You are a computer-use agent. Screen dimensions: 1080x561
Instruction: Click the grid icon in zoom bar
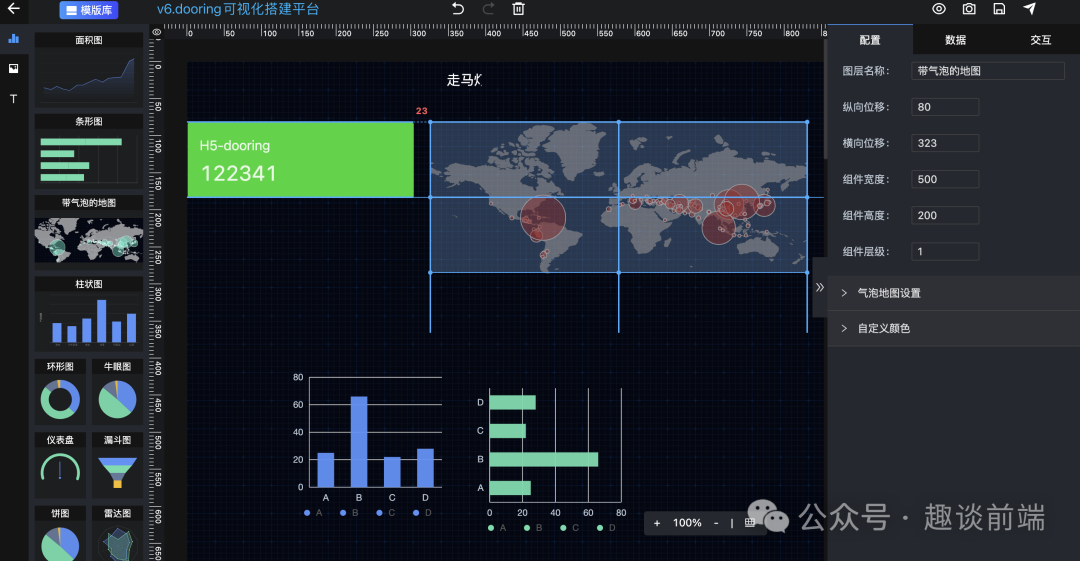pyautogui.click(x=750, y=523)
